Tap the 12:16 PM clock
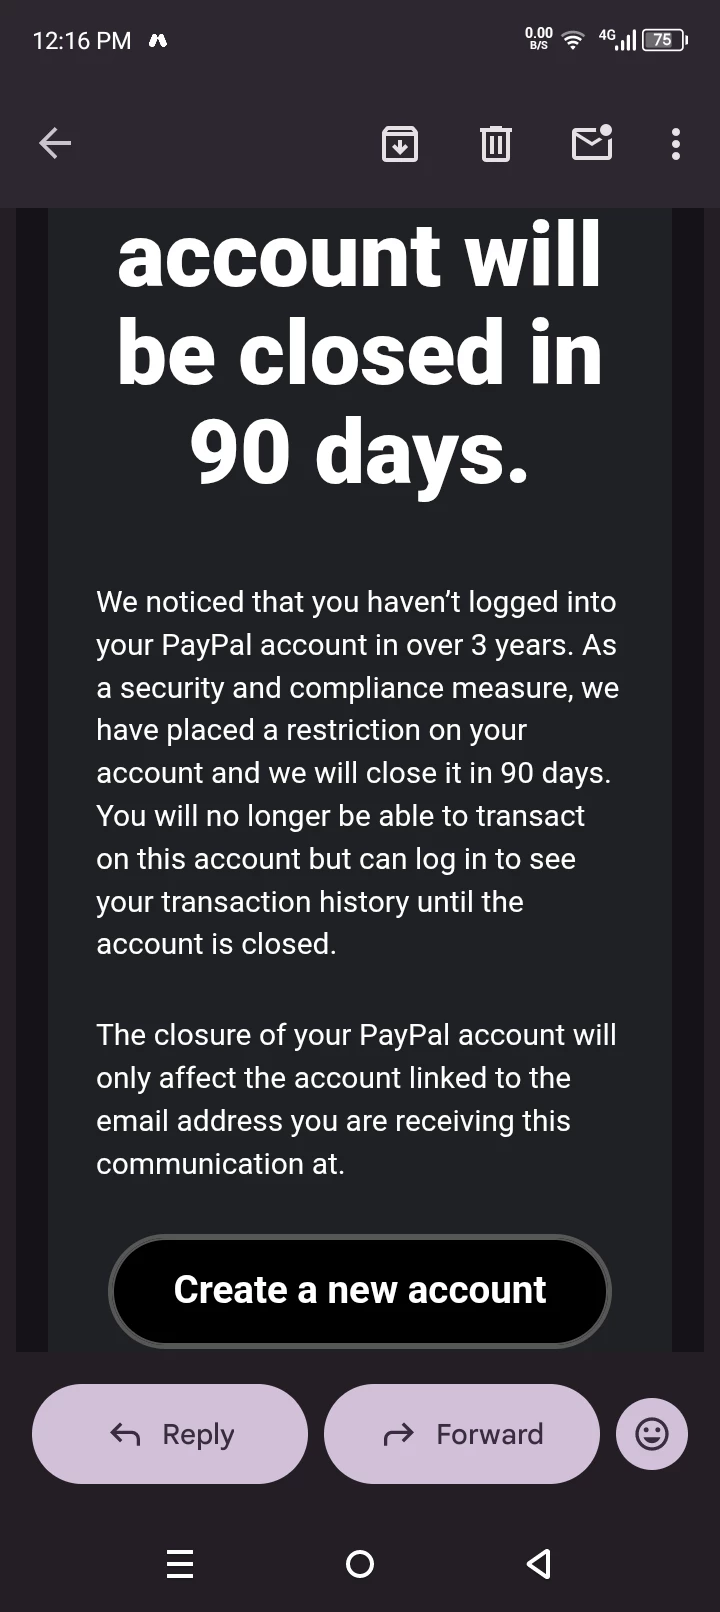Viewport: 720px width, 1612px height. coord(82,41)
